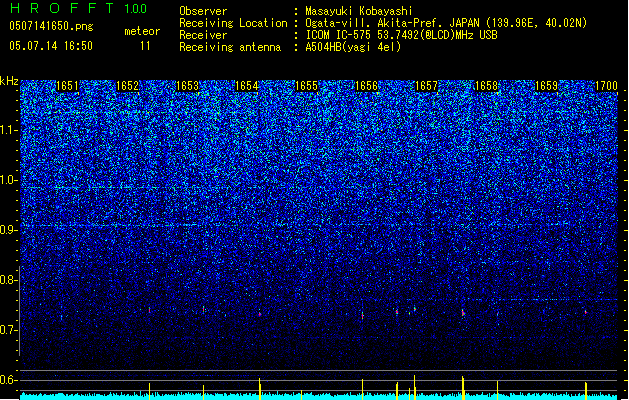
Task: Click the 1.1 kHz axis label
Action: pyautogui.click(x=9, y=130)
